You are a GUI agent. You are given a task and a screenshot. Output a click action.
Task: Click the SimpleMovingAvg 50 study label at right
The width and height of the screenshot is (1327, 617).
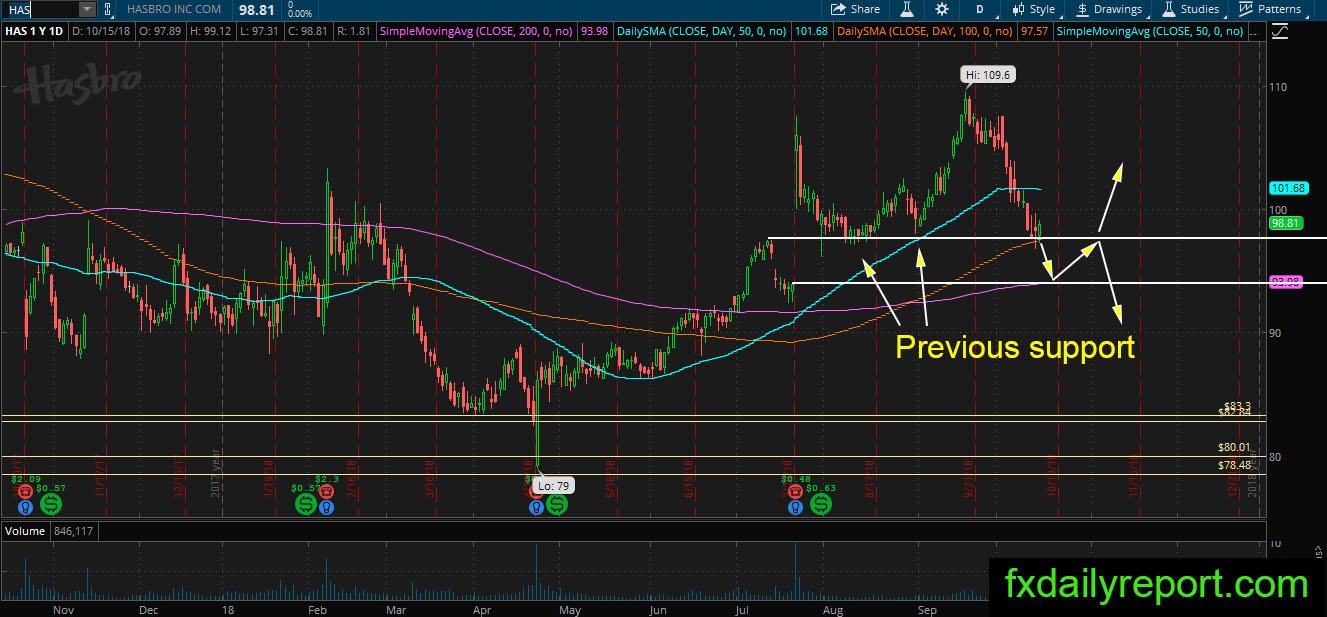(1151, 32)
